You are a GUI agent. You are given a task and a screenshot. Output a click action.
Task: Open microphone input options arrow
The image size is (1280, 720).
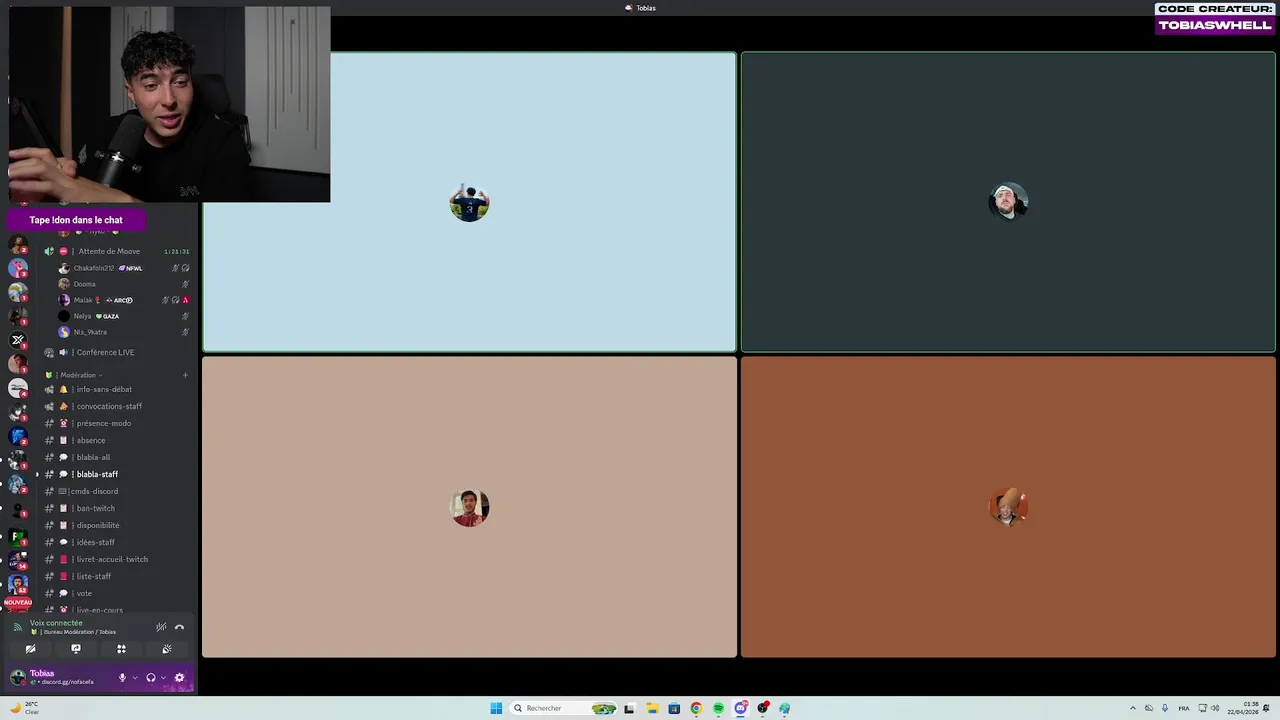134,677
